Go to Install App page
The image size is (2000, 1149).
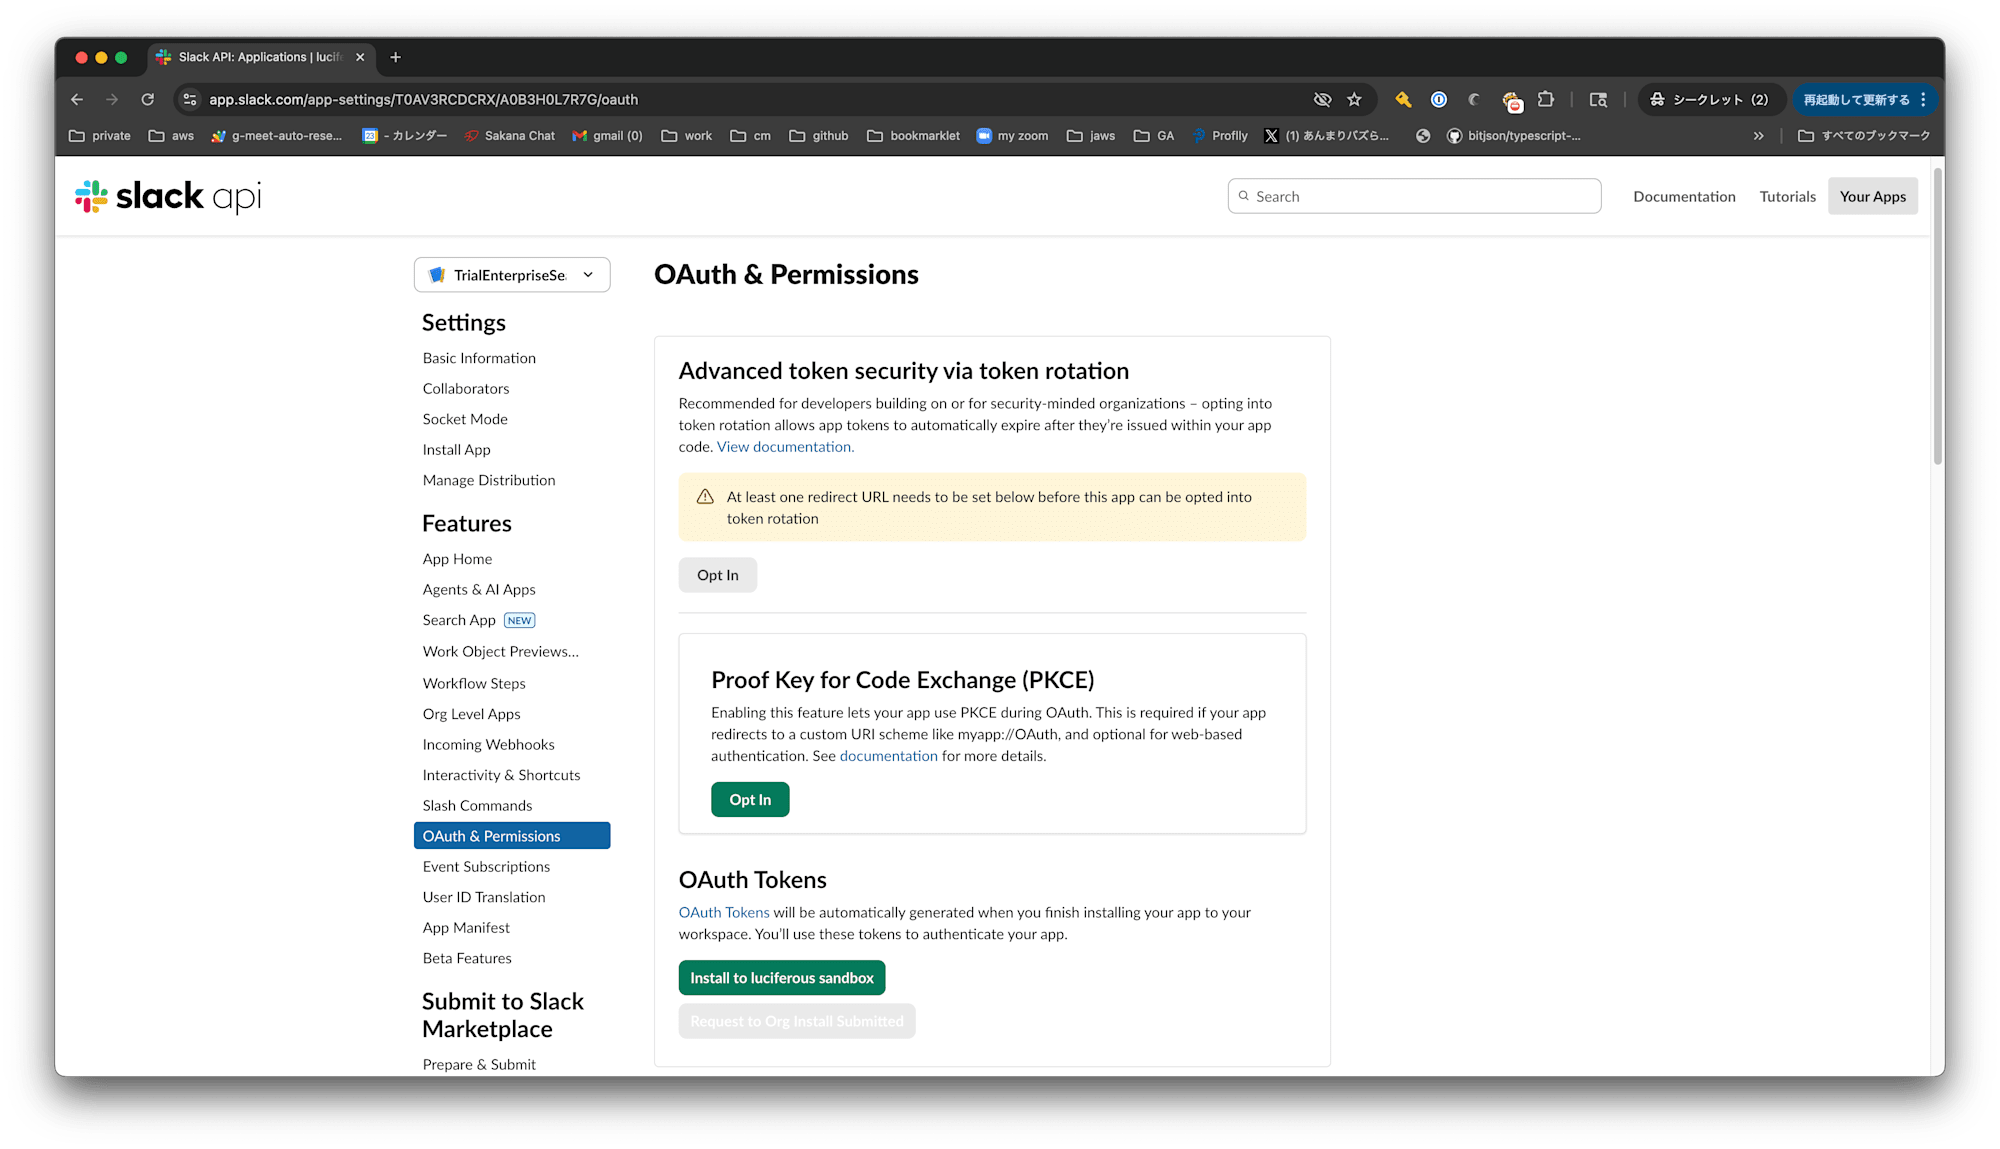(x=457, y=450)
